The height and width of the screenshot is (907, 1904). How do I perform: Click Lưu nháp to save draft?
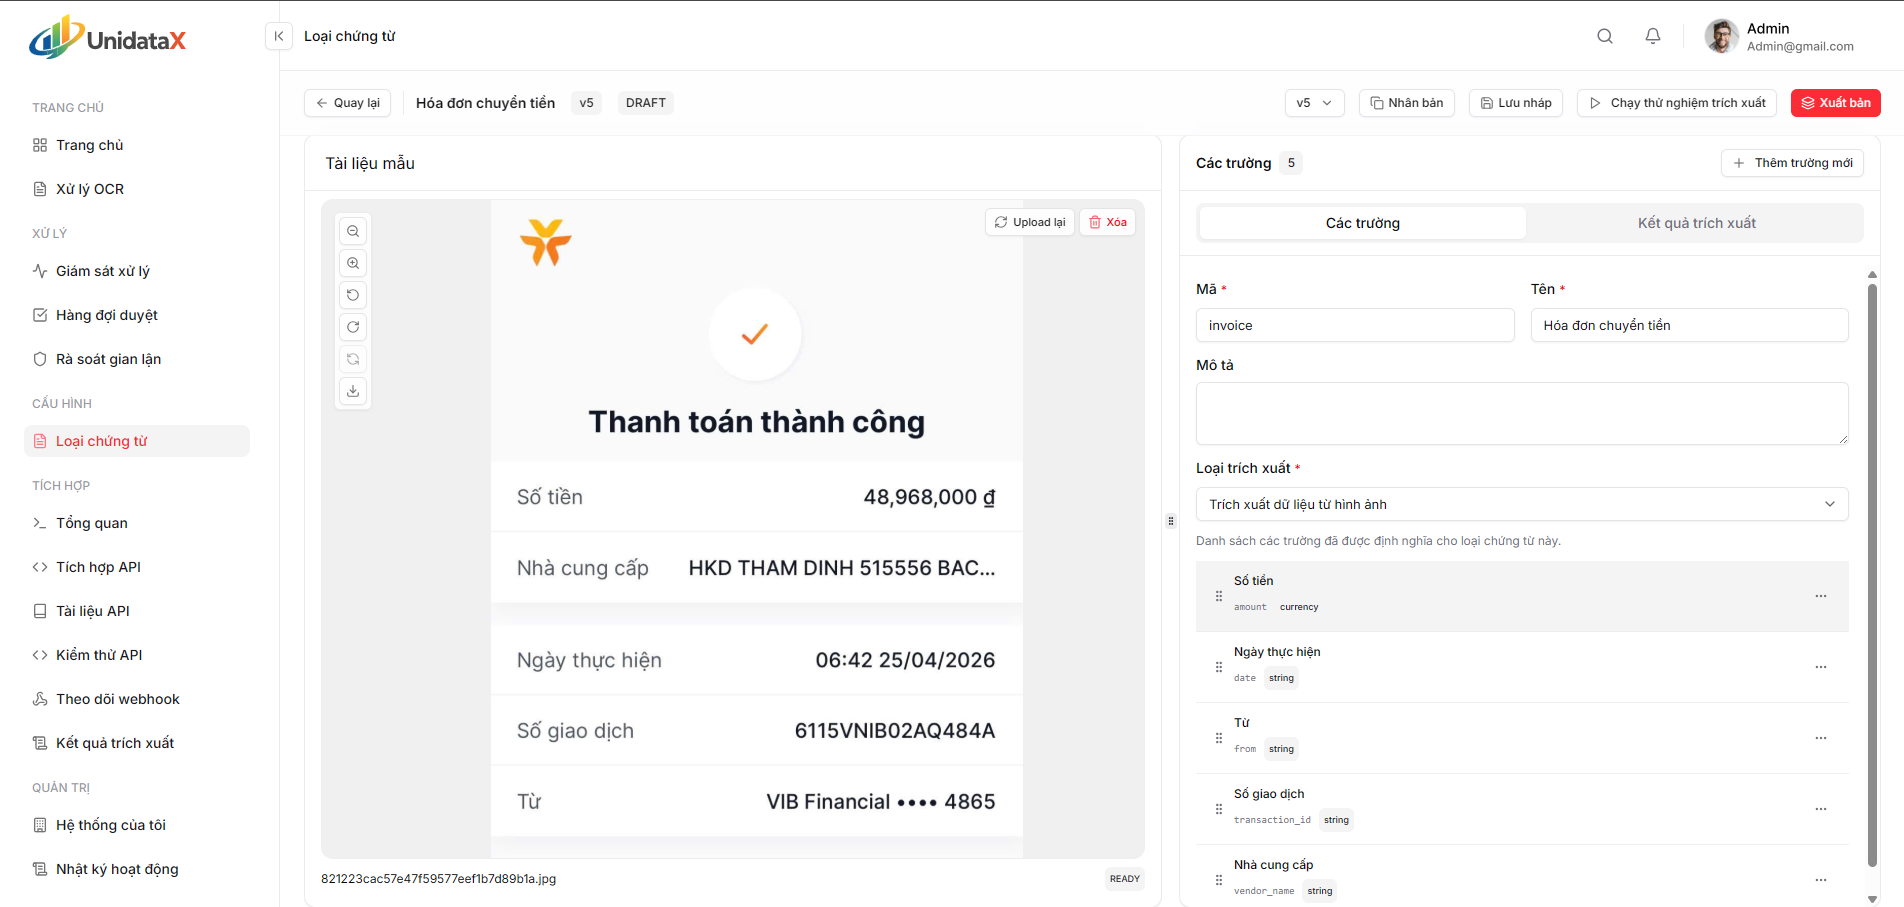coord(1515,103)
